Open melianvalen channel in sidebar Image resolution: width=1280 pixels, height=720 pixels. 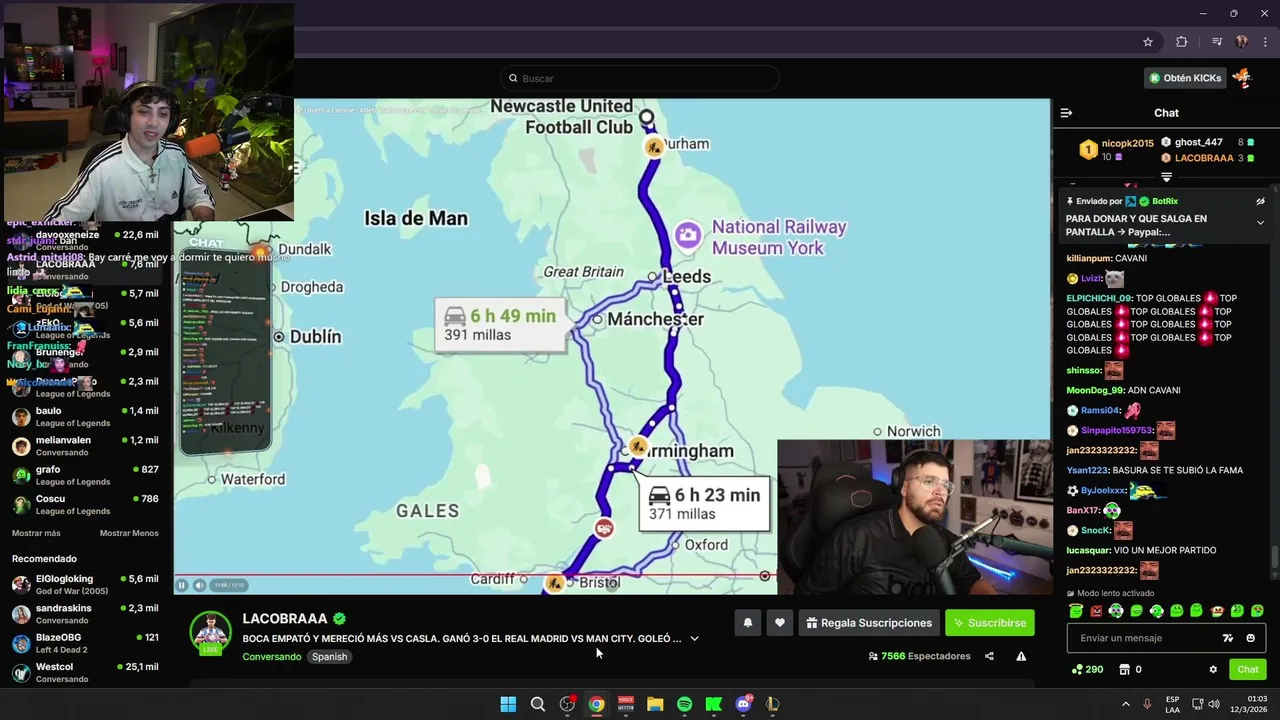click(x=86, y=446)
